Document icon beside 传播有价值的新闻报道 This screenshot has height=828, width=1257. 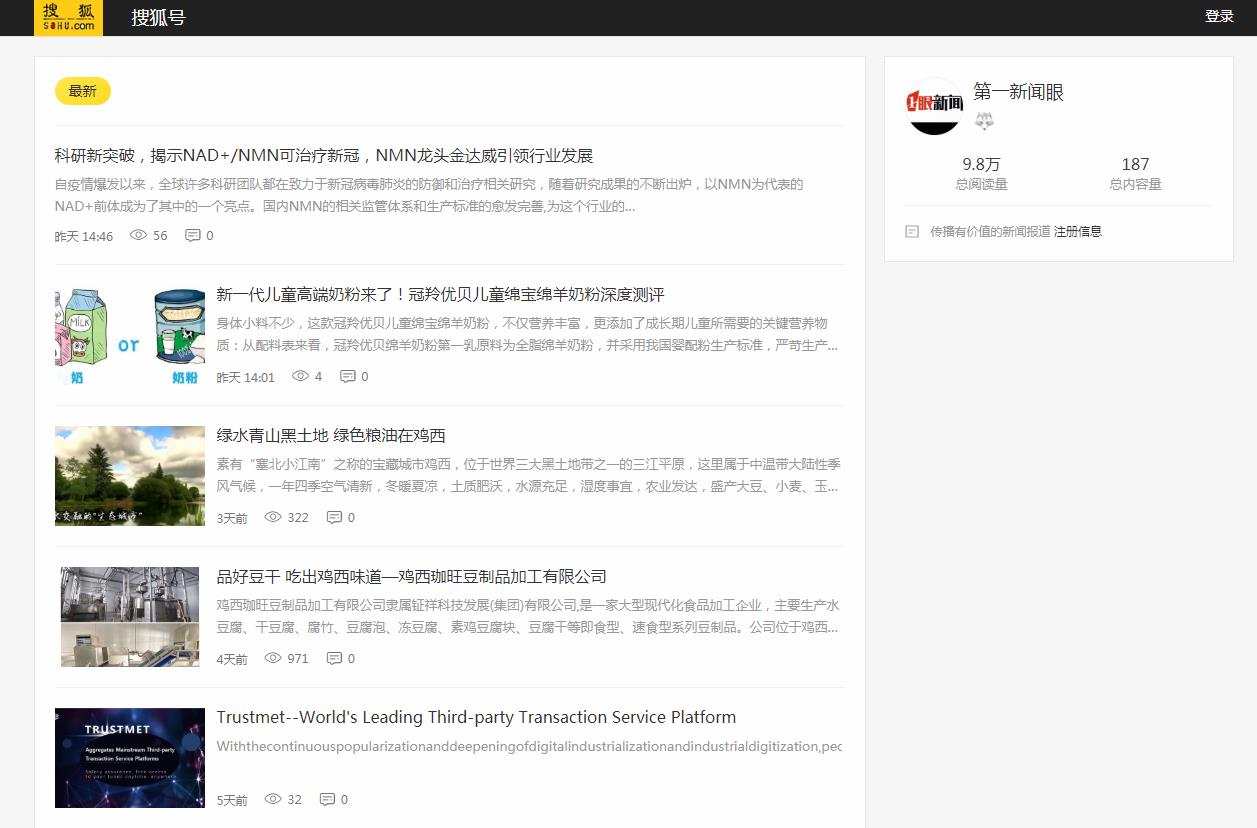[x=912, y=231]
